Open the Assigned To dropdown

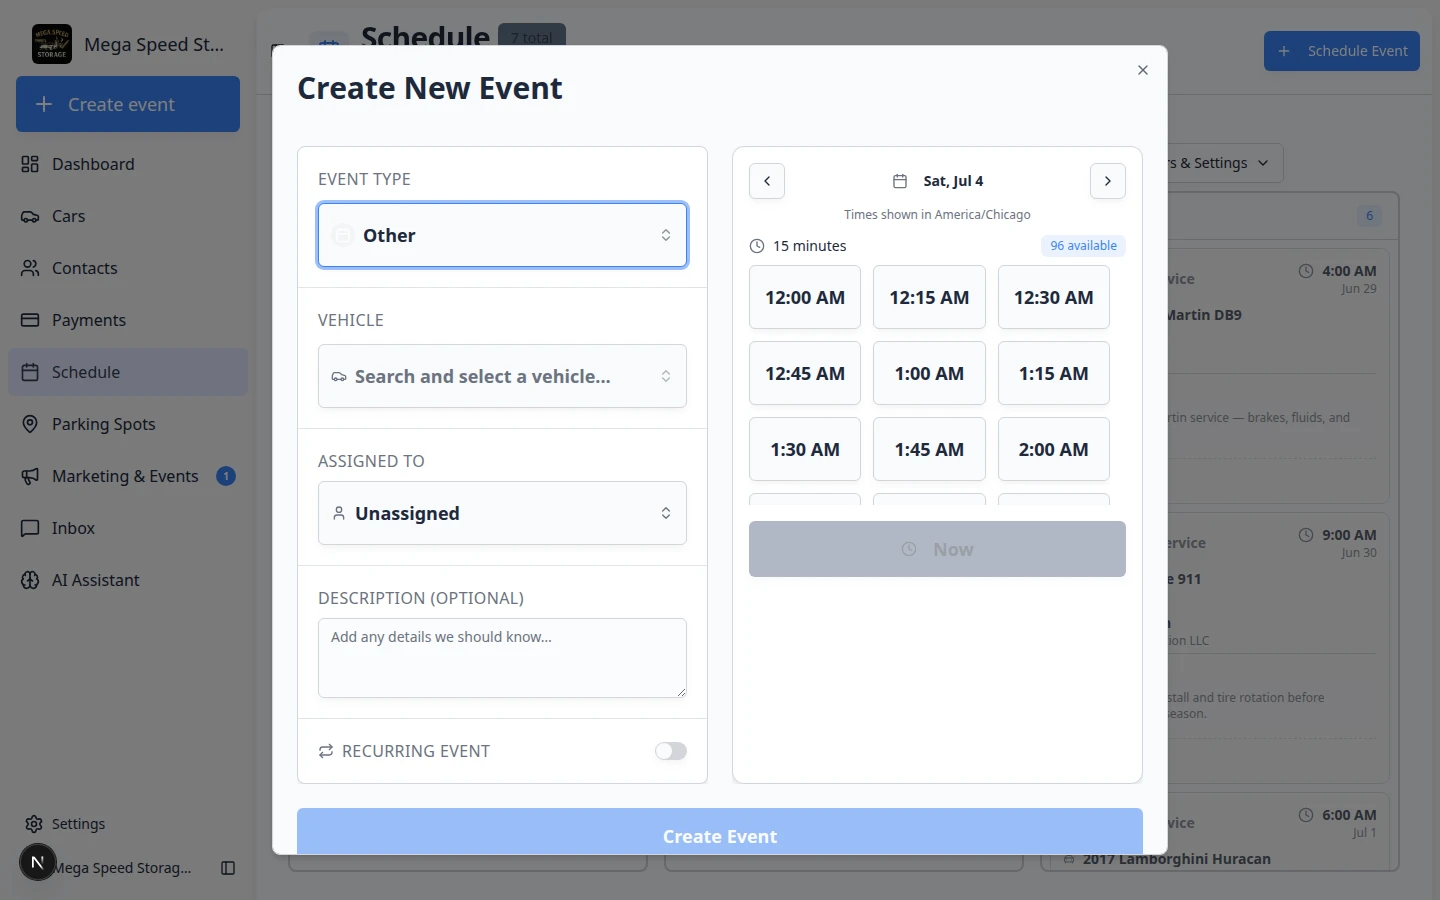pos(502,513)
